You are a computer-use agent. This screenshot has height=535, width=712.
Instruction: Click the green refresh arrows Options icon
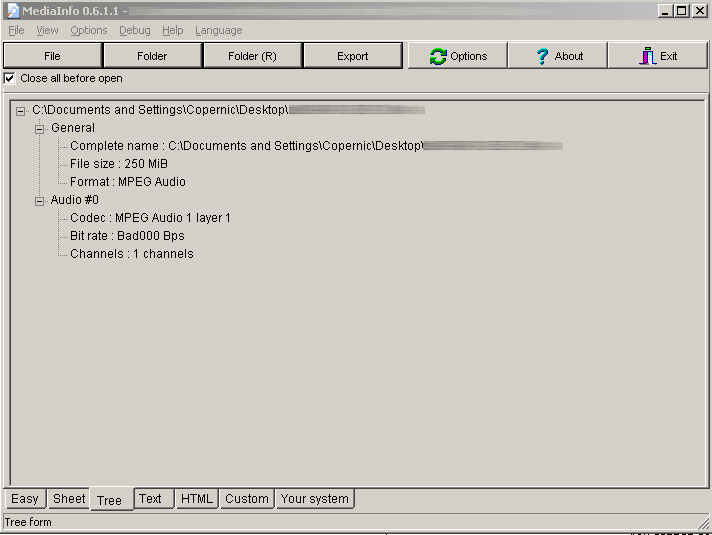438,56
